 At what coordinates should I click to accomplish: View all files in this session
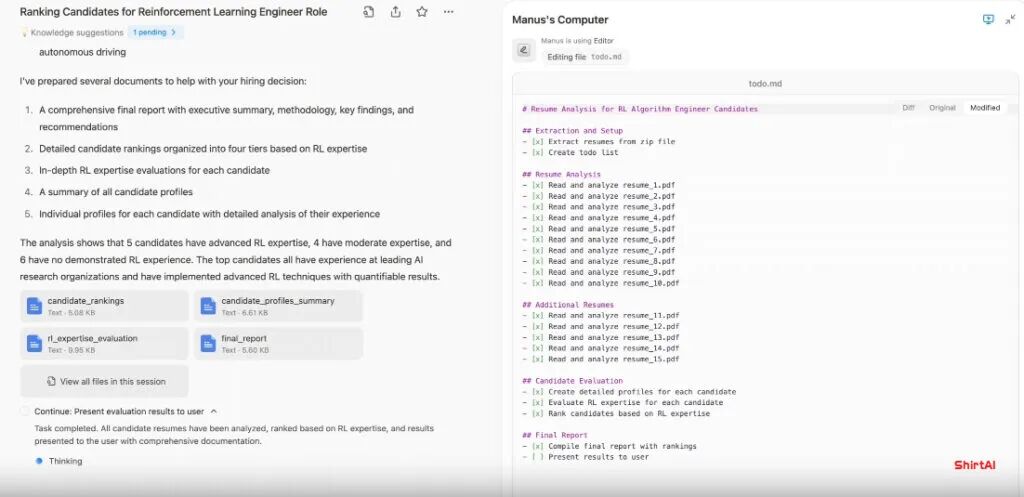pos(104,381)
